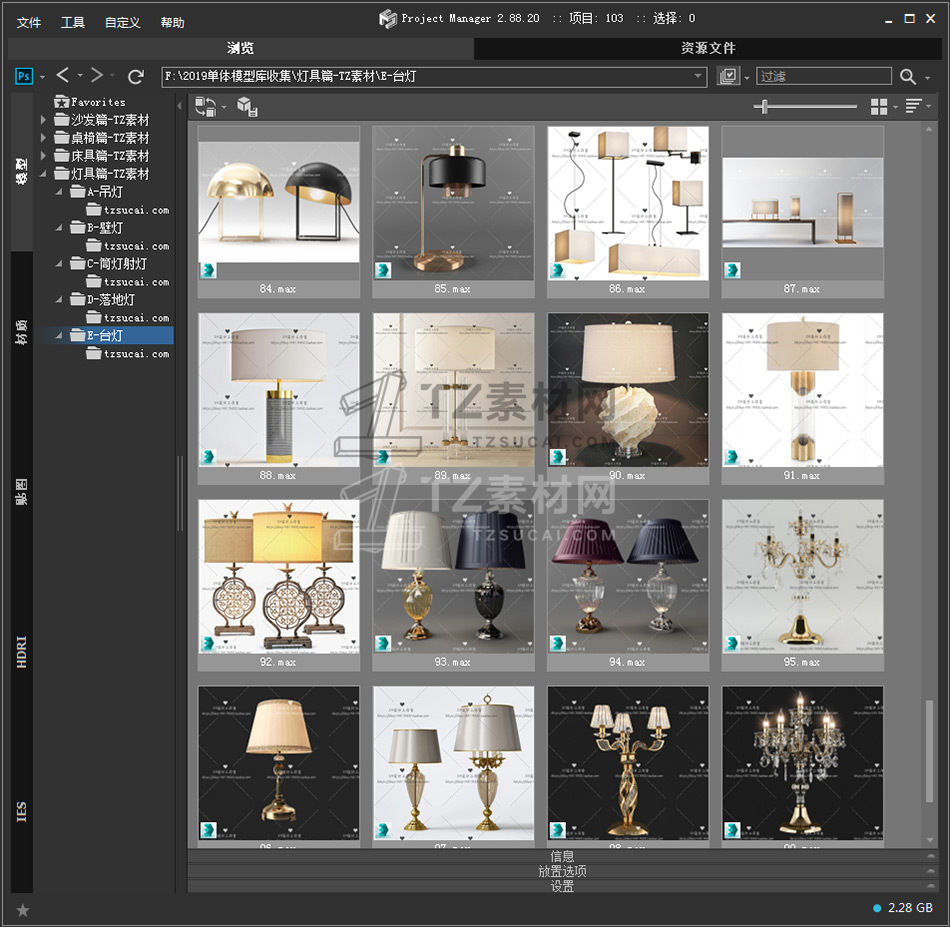Screen dimensions: 950x927
Task: Collapse the 灯具篇-TZ素材 tree node
Action: [43, 174]
